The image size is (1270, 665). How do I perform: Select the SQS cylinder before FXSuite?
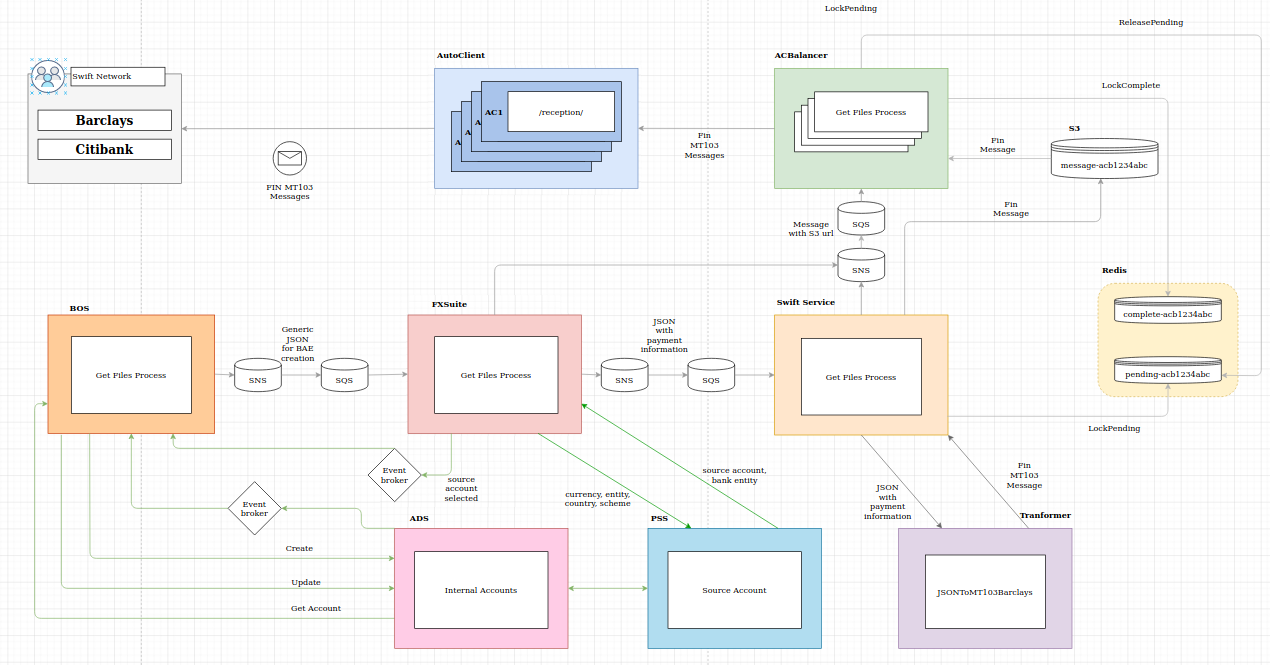coord(344,375)
